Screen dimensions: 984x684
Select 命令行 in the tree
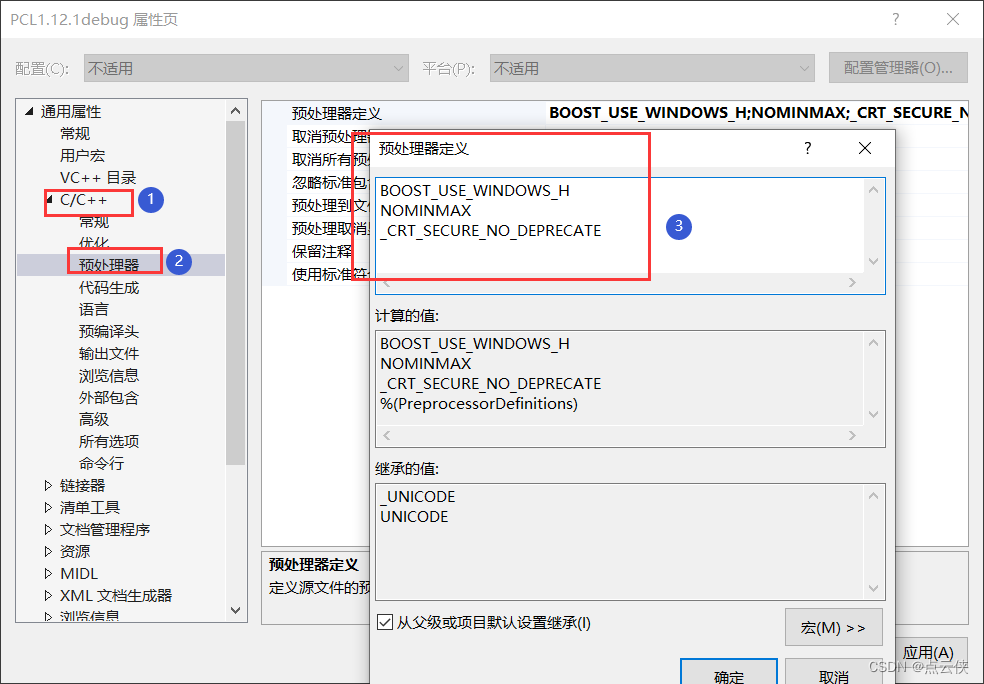(102, 463)
